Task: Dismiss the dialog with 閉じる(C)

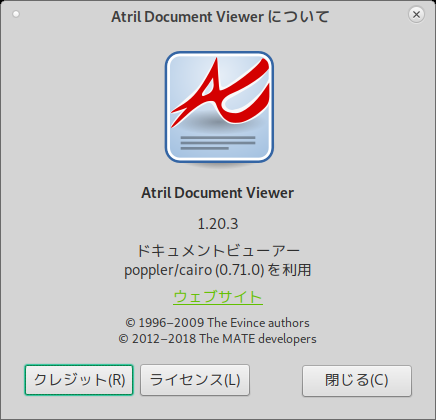Action: (357, 381)
